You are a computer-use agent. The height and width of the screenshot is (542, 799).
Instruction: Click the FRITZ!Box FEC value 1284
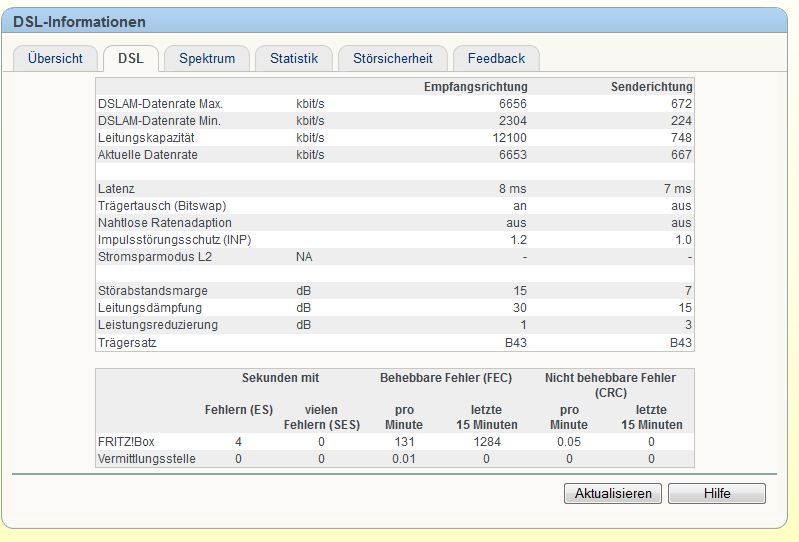click(x=487, y=442)
